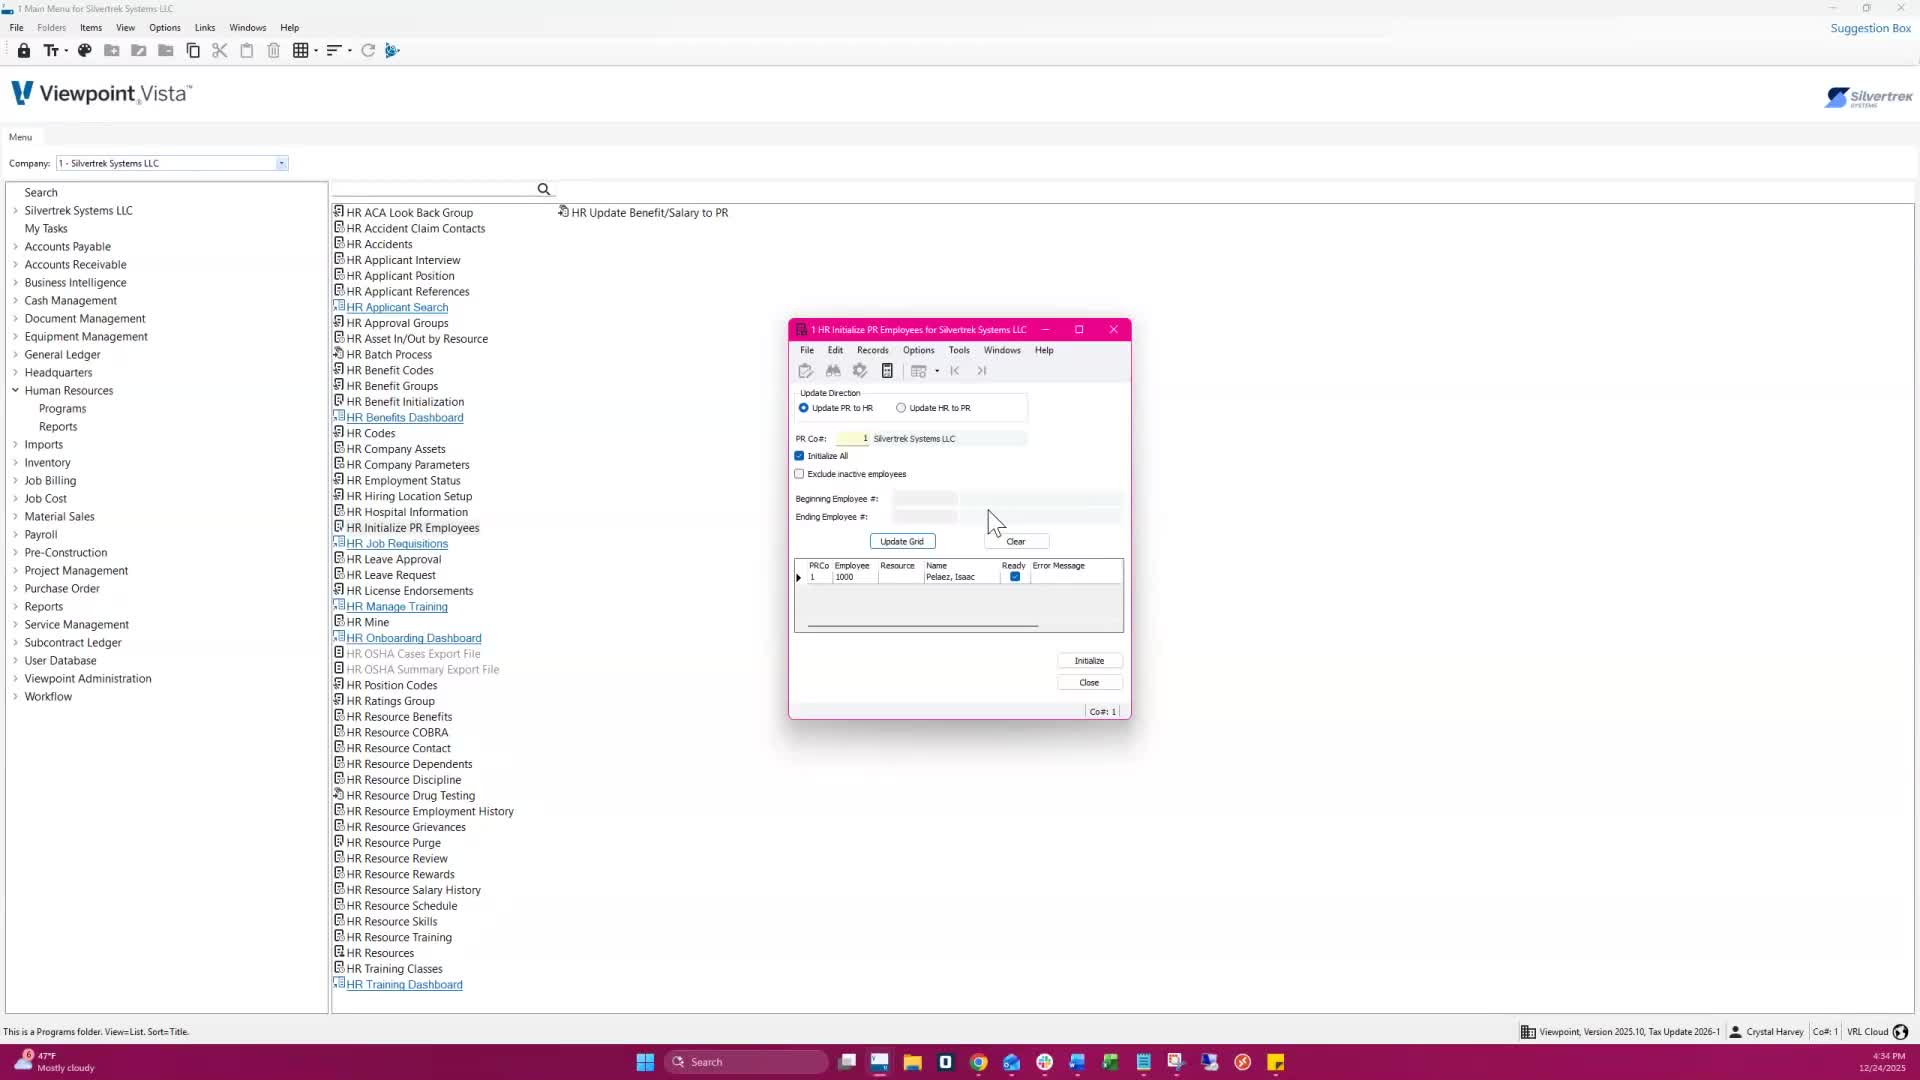
Task: Click the copy icon in main toolbar
Action: tap(193, 50)
